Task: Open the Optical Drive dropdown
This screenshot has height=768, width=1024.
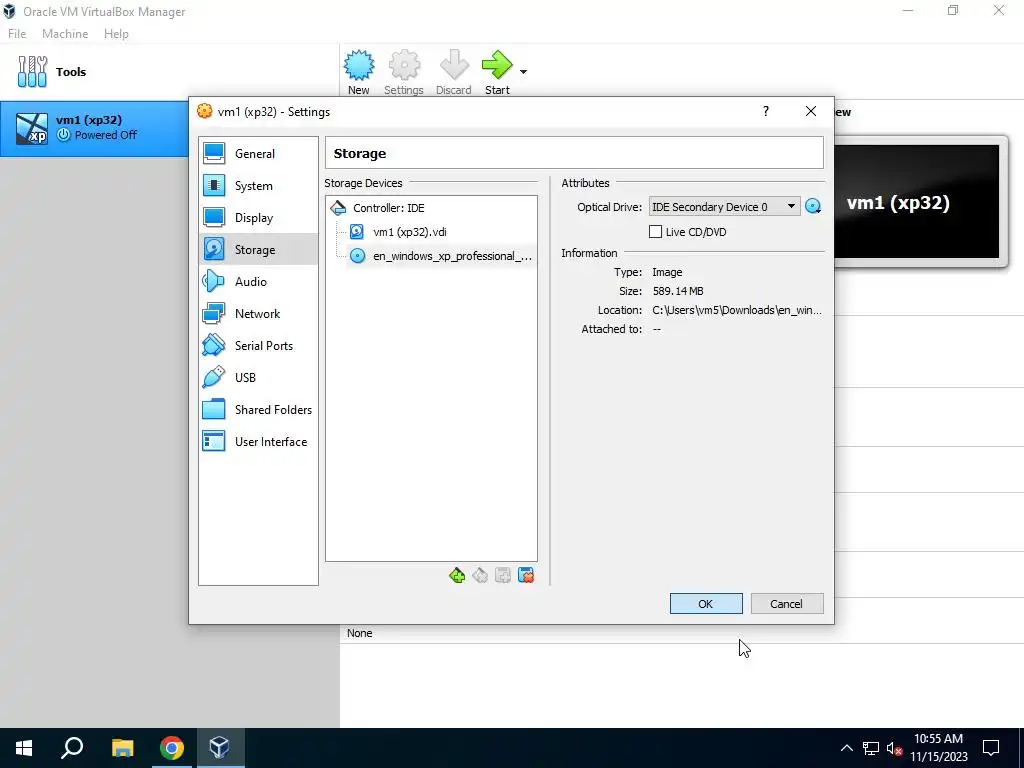Action: point(724,206)
